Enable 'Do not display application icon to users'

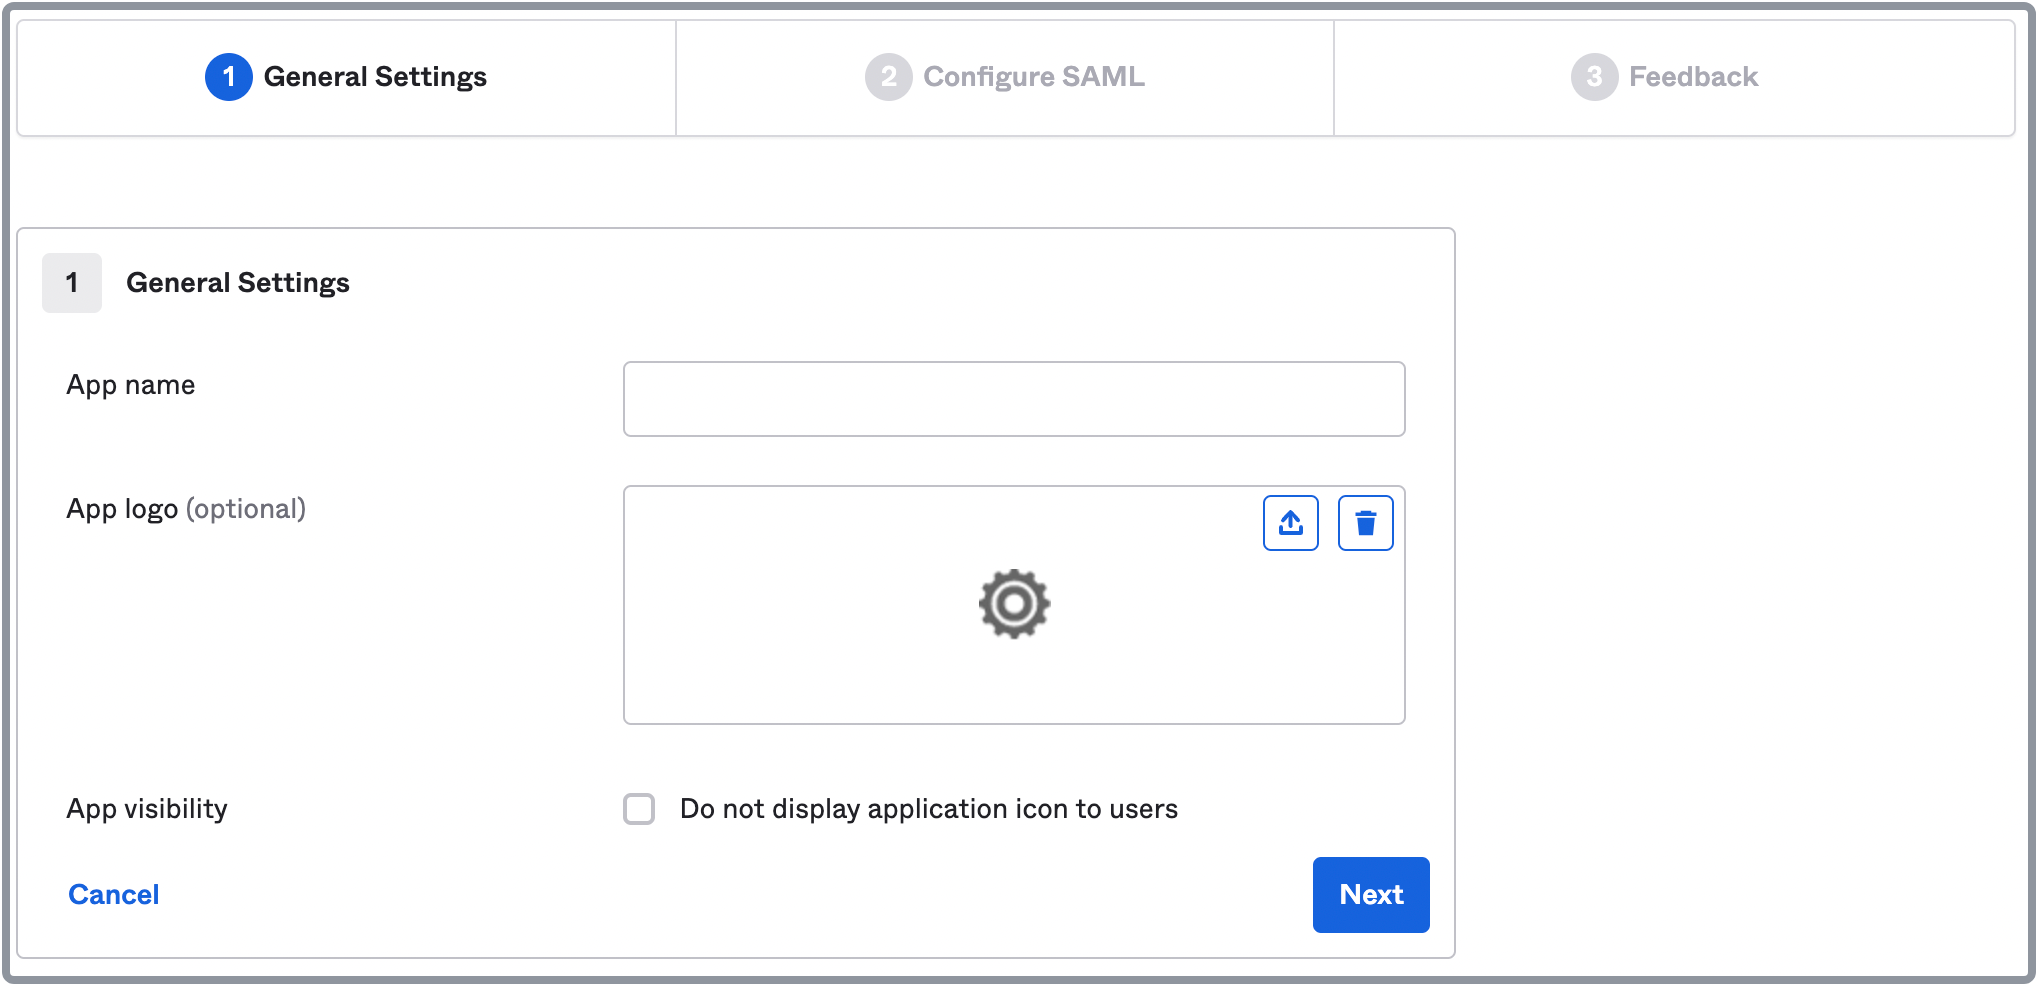(638, 809)
